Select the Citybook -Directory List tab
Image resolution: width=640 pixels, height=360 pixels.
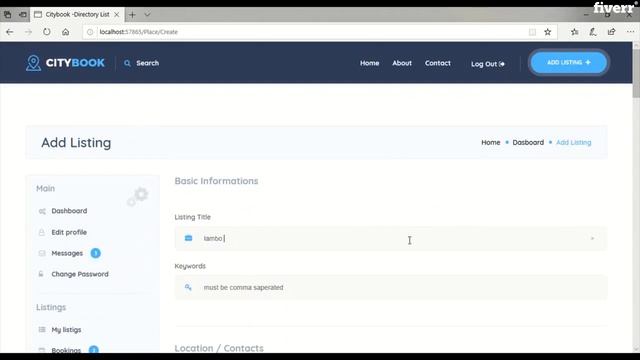(77, 15)
